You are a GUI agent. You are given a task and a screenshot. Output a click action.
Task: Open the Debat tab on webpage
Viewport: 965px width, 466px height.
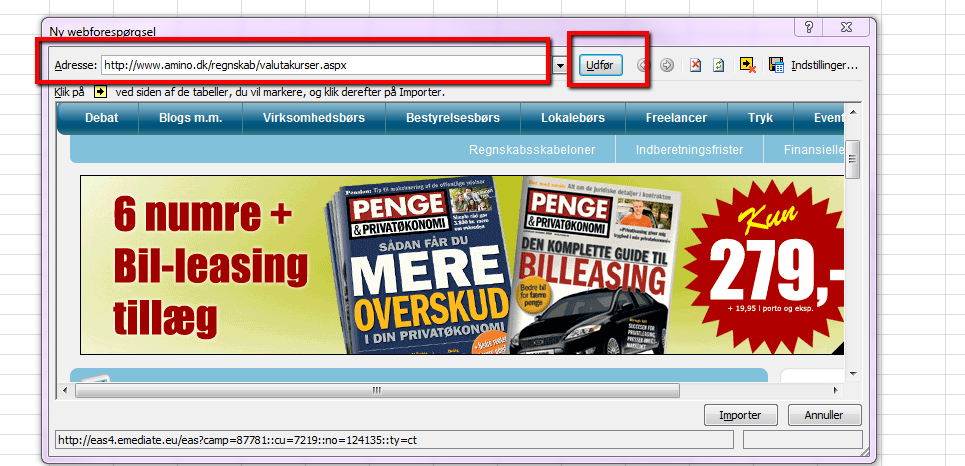click(102, 118)
